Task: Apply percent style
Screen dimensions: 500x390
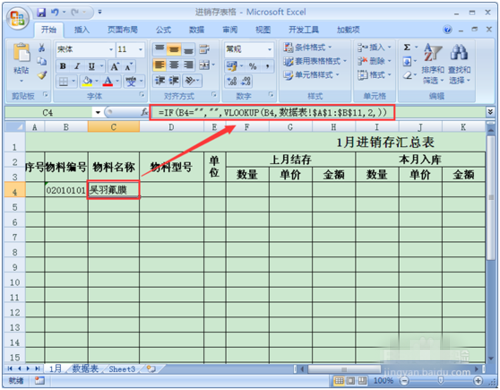Action: coord(253,66)
